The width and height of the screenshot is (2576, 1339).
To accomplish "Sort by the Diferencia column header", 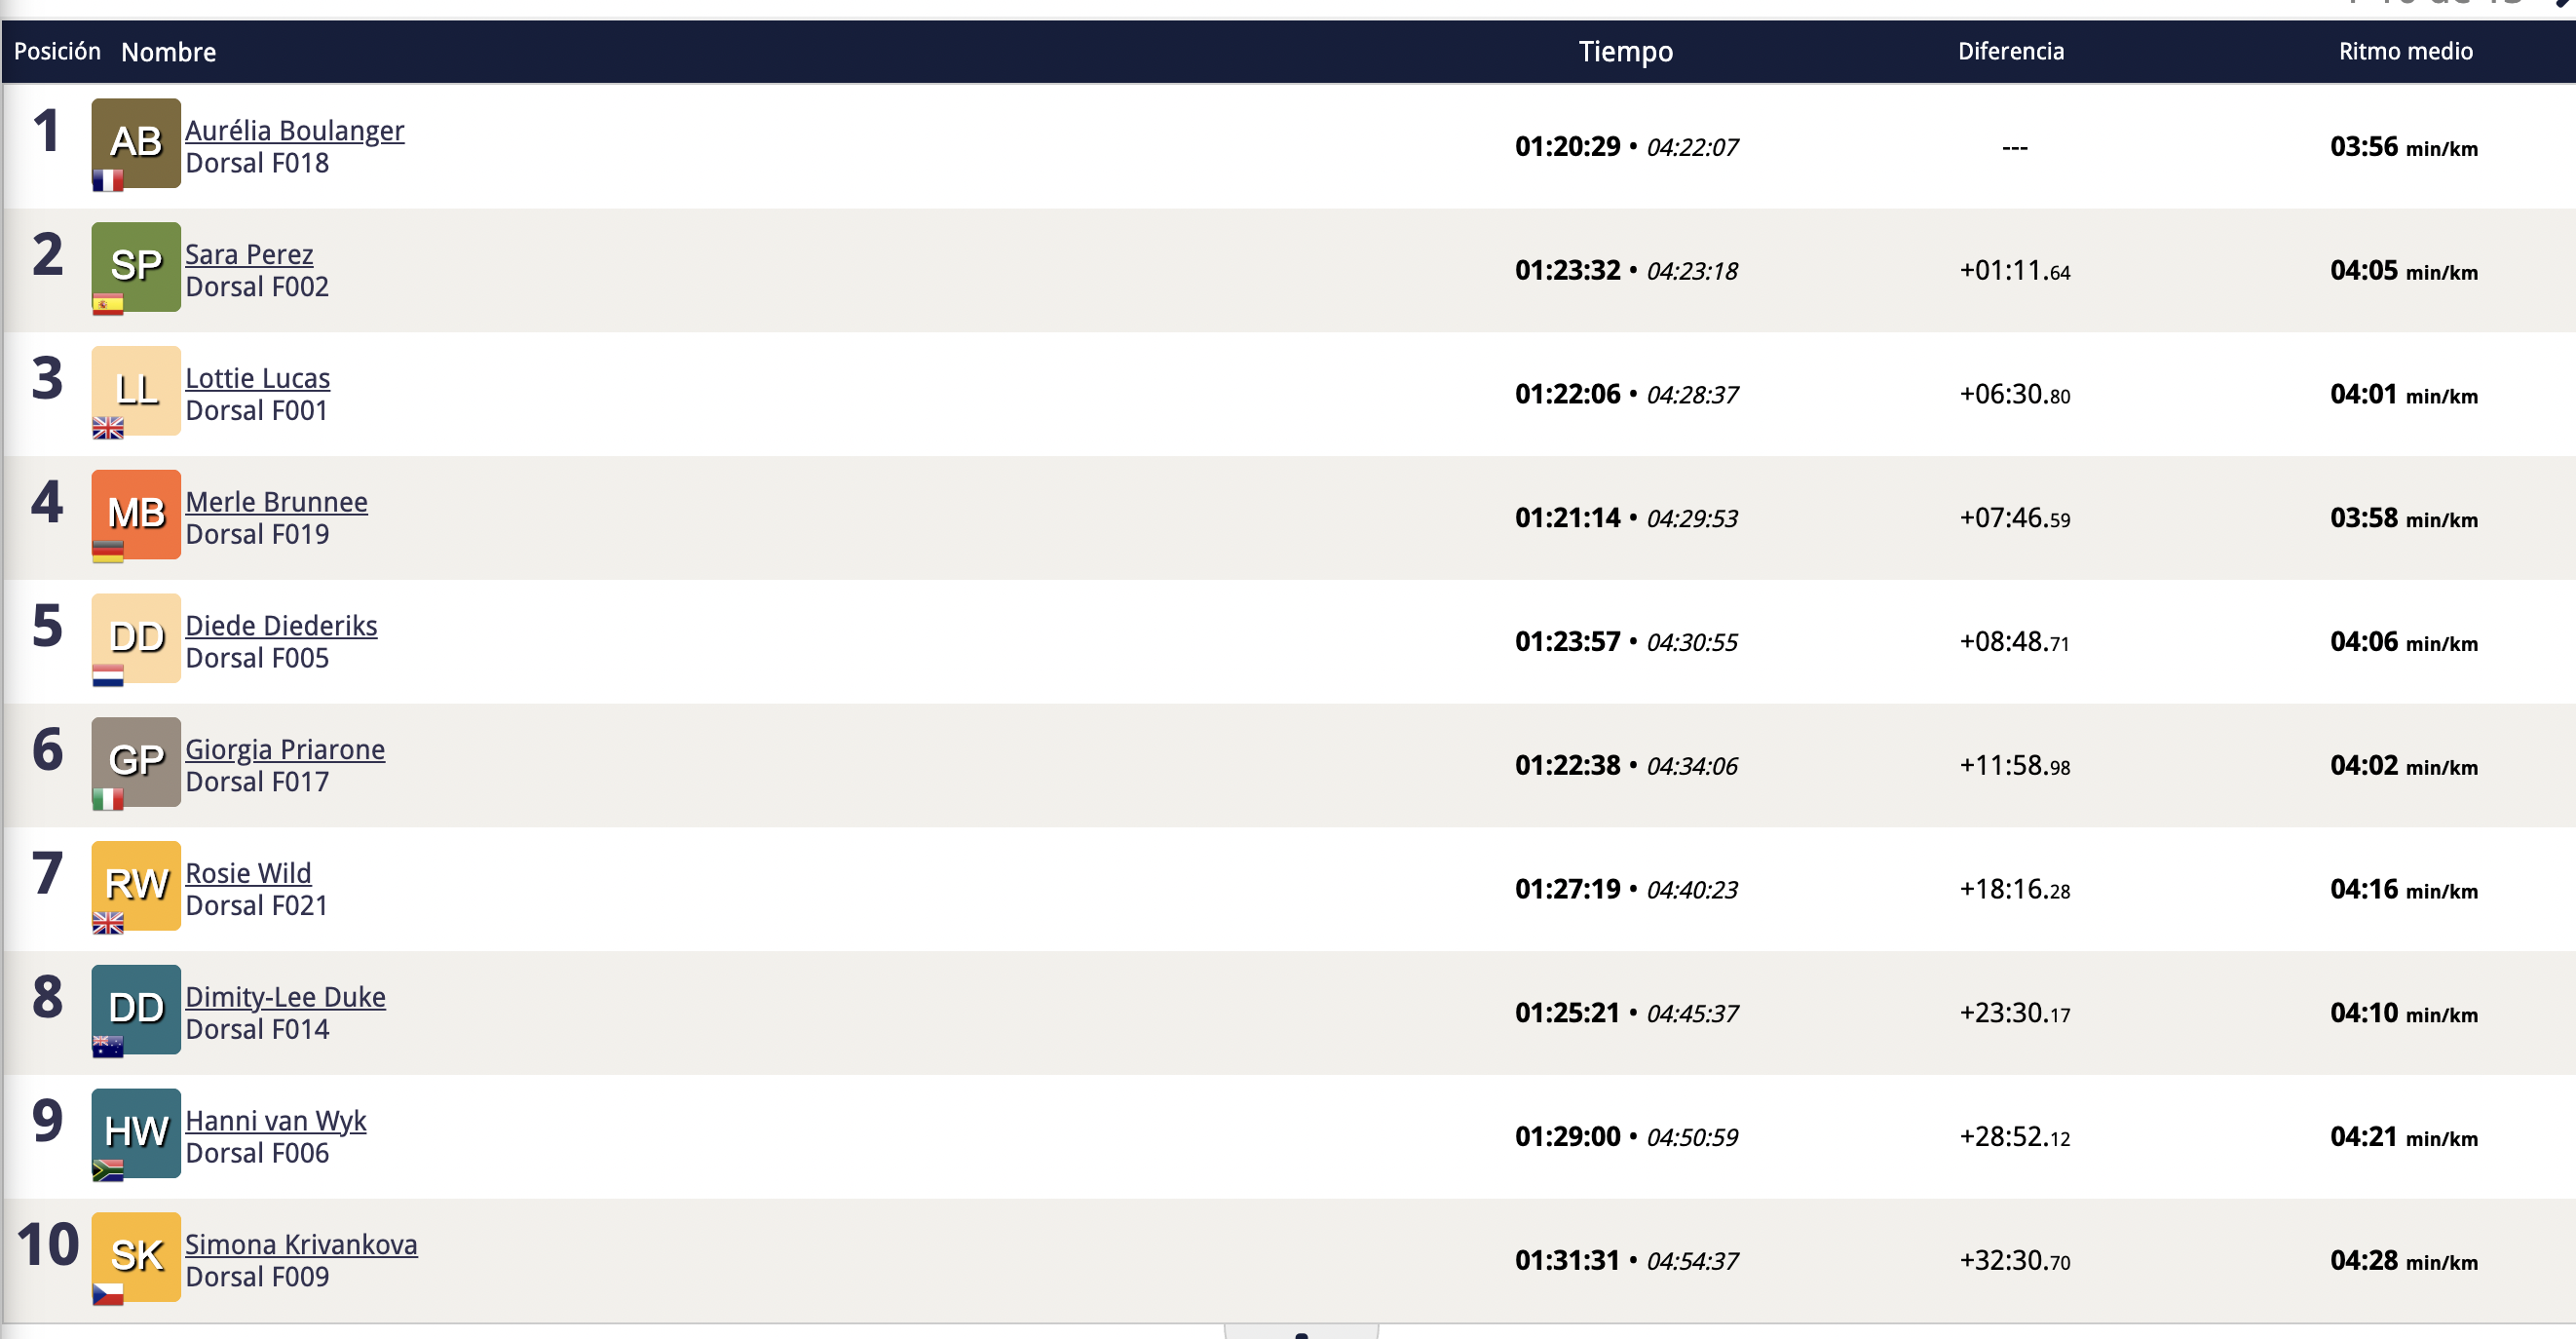I will [x=2010, y=52].
